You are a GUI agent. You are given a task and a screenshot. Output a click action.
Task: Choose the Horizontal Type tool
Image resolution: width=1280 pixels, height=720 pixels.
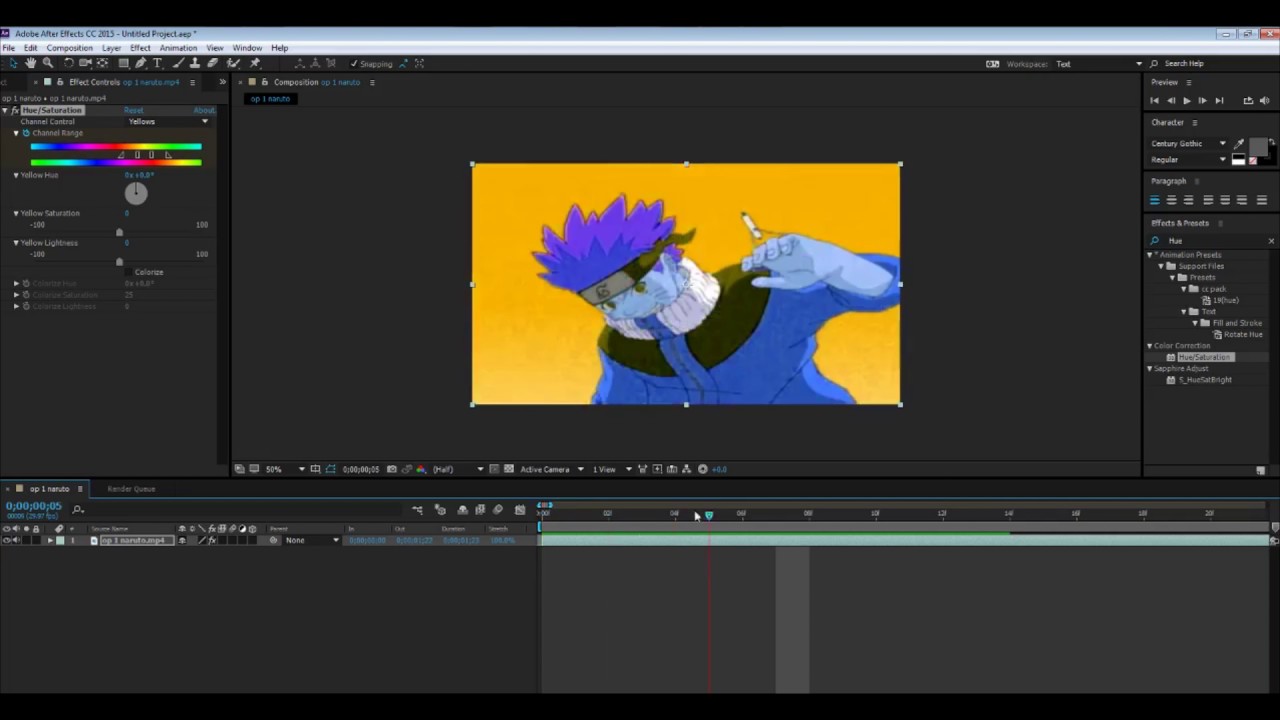click(x=157, y=63)
